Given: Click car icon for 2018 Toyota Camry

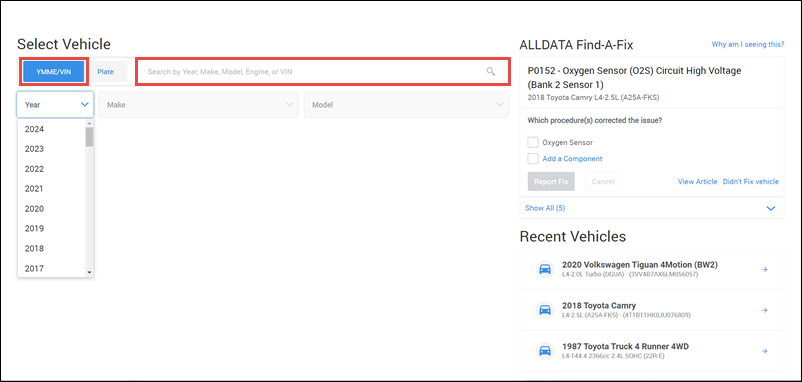Looking at the screenshot, I should 545,310.
